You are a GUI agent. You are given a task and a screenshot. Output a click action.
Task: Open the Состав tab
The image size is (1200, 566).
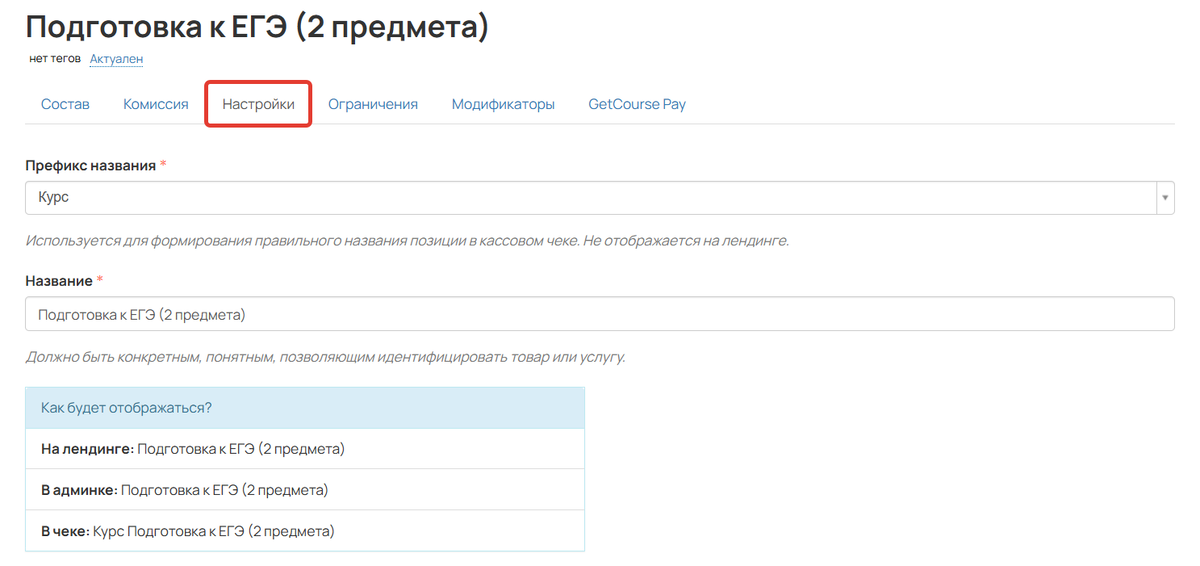[65, 104]
